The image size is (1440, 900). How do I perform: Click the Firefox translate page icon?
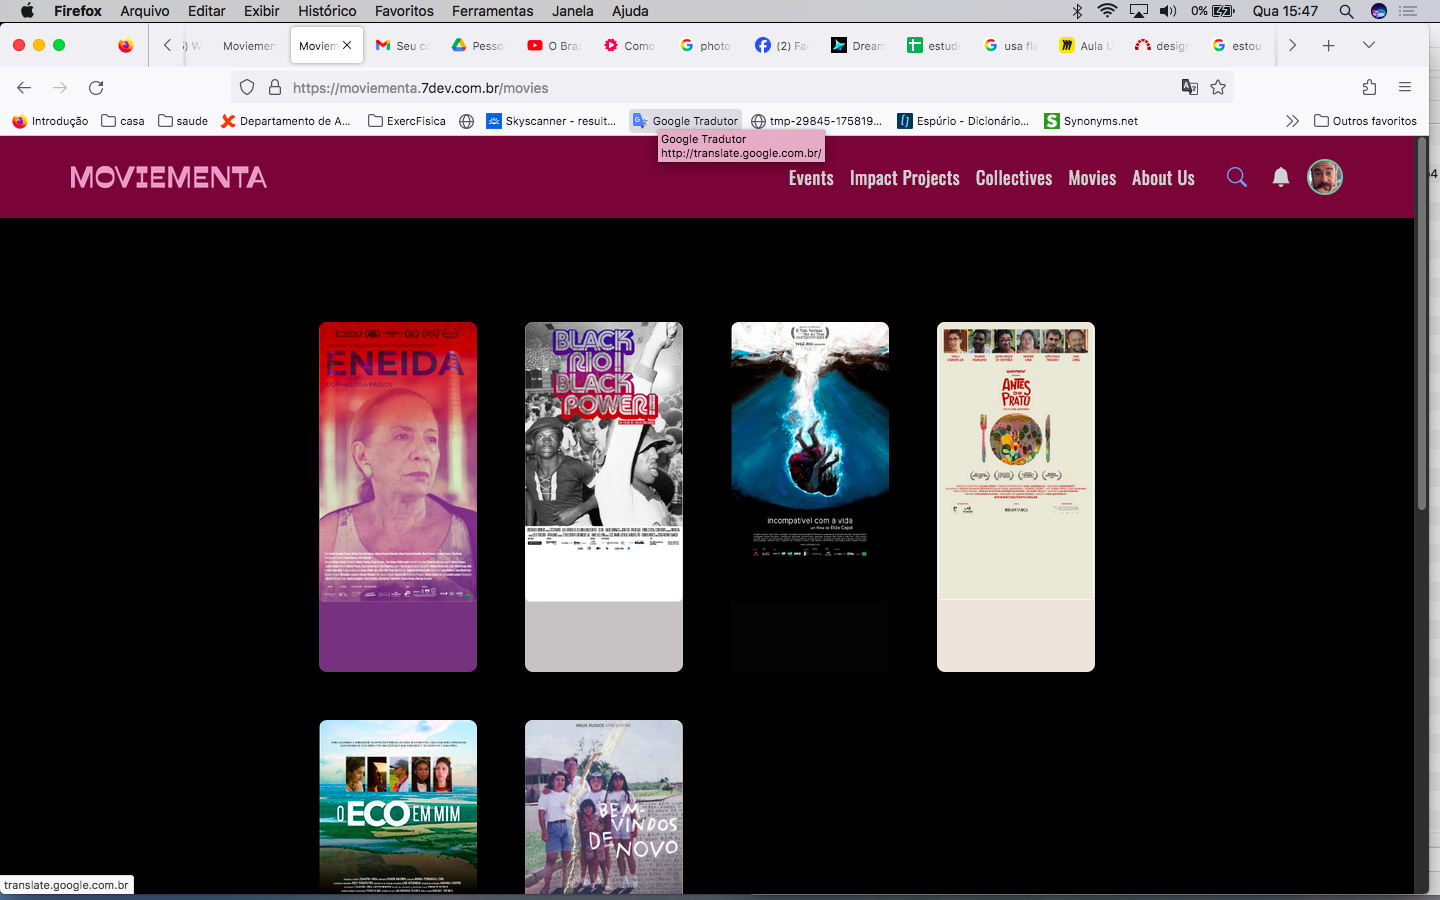pos(1189,88)
